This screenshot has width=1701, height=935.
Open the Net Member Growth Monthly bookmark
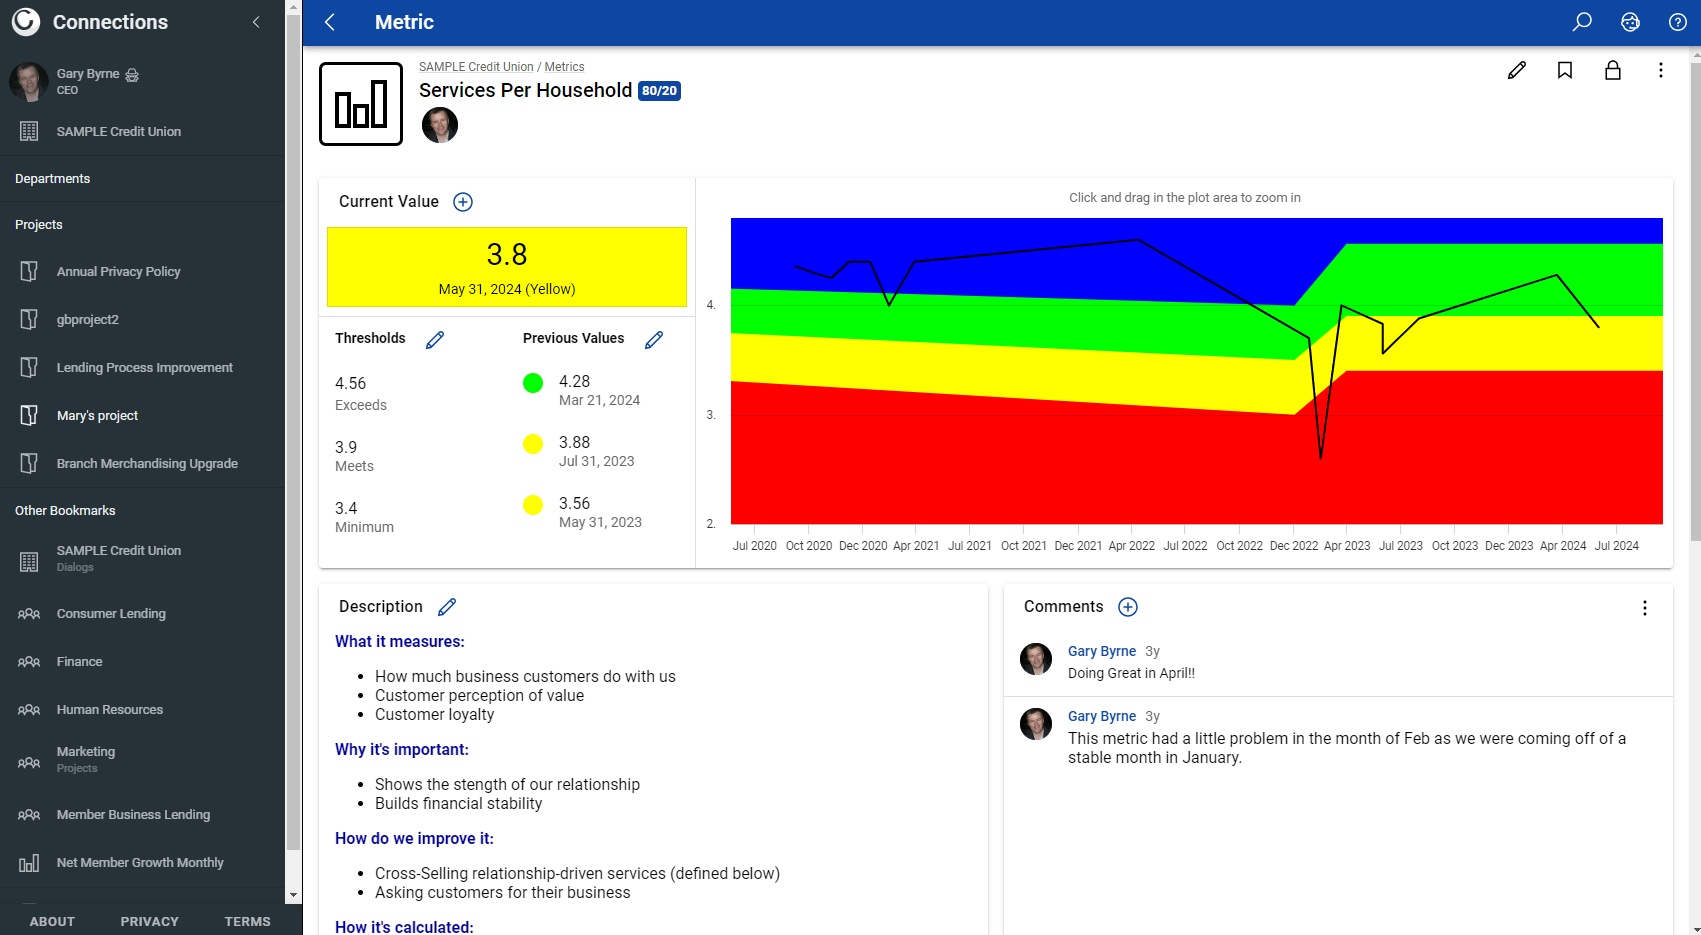tap(142, 862)
